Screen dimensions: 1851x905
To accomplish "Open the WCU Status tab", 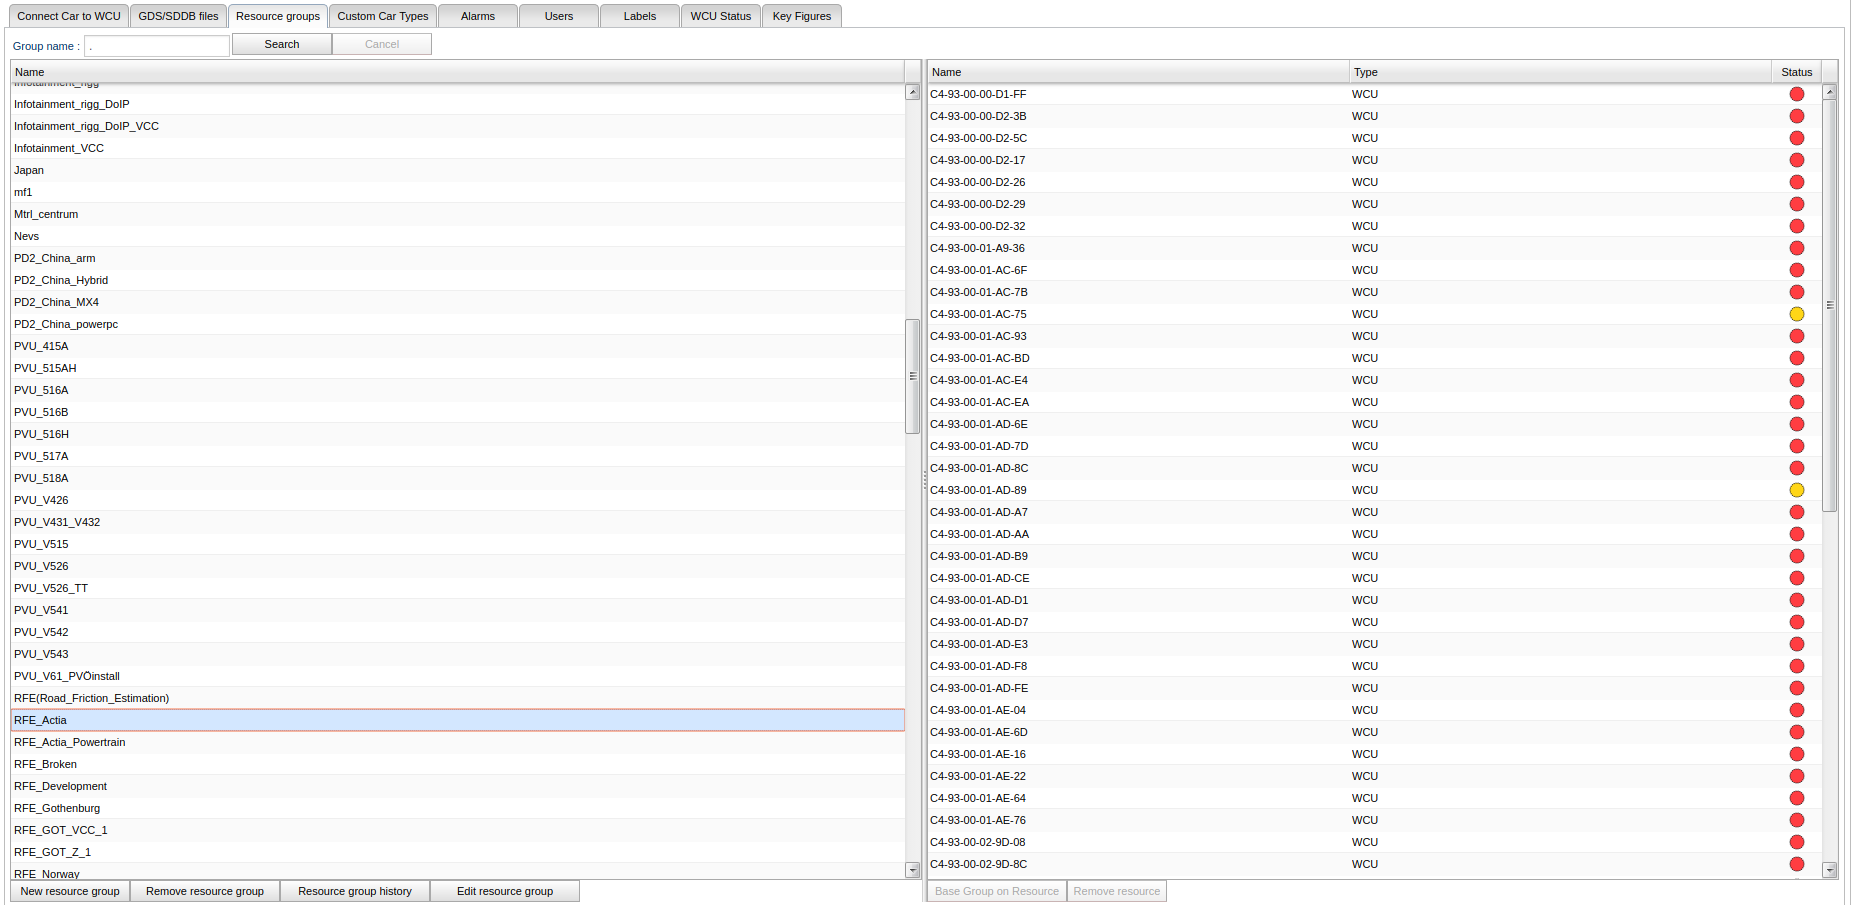I will [x=720, y=16].
